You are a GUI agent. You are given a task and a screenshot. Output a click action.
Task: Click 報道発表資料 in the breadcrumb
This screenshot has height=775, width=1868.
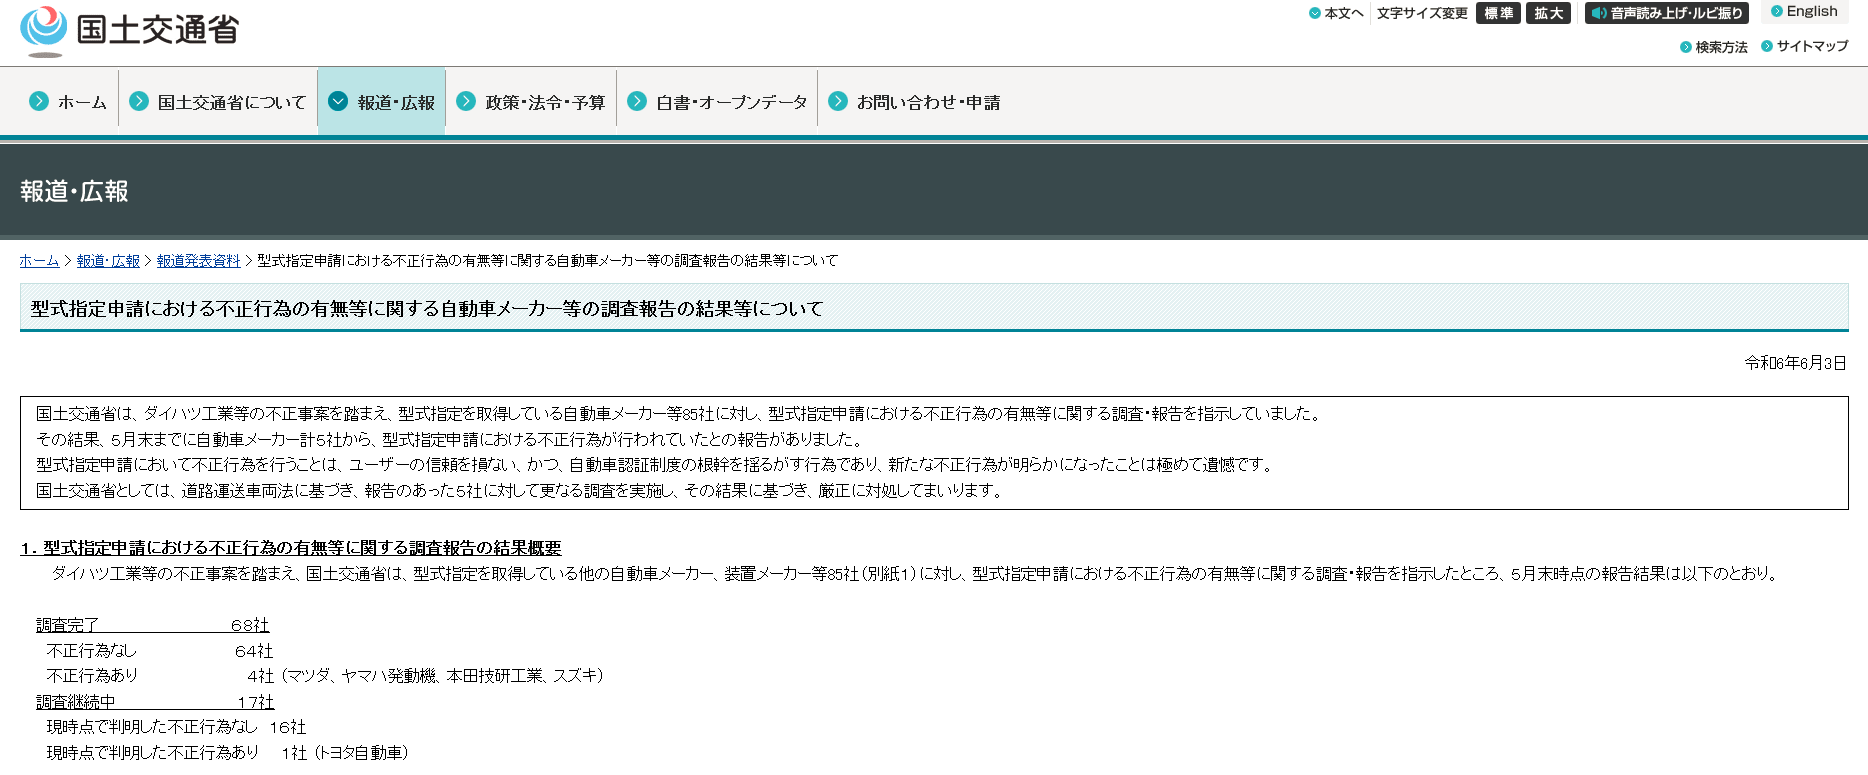tap(198, 261)
